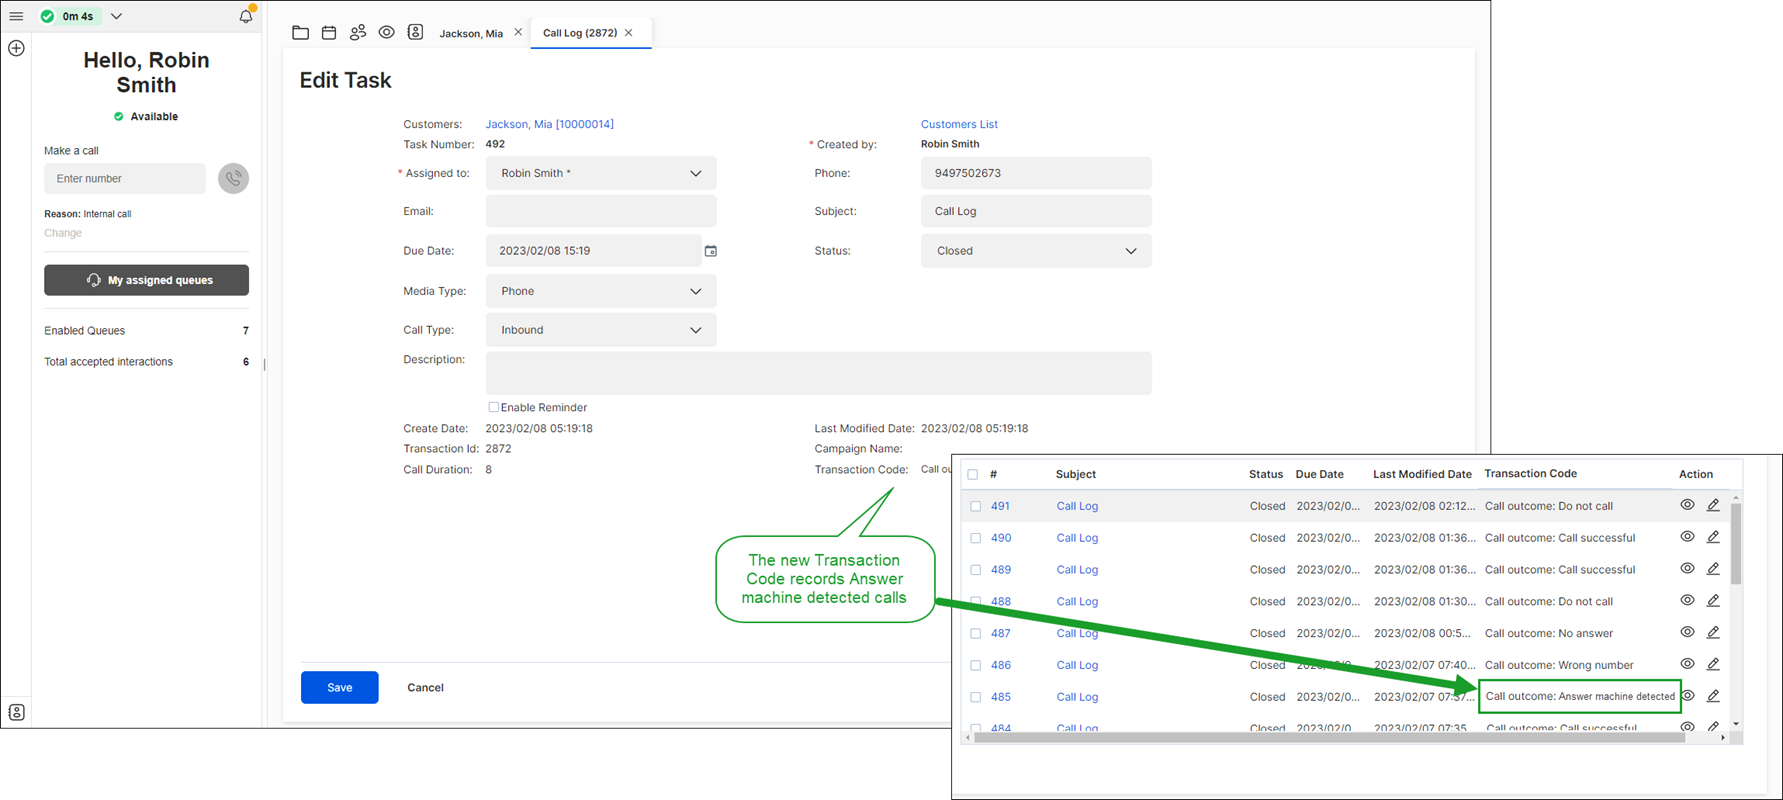Edit task 491 with the pencil icon
The width and height of the screenshot is (1783, 800).
pyautogui.click(x=1713, y=506)
